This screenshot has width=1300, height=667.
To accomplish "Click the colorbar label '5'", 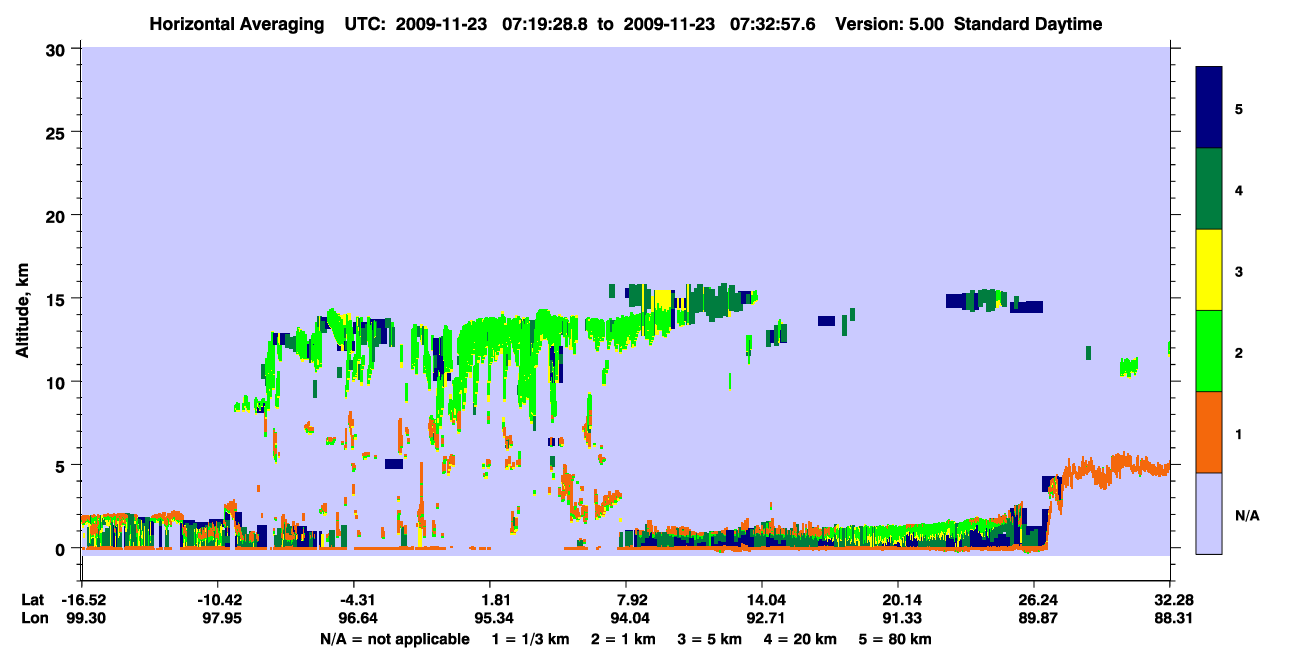I will point(1239,108).
